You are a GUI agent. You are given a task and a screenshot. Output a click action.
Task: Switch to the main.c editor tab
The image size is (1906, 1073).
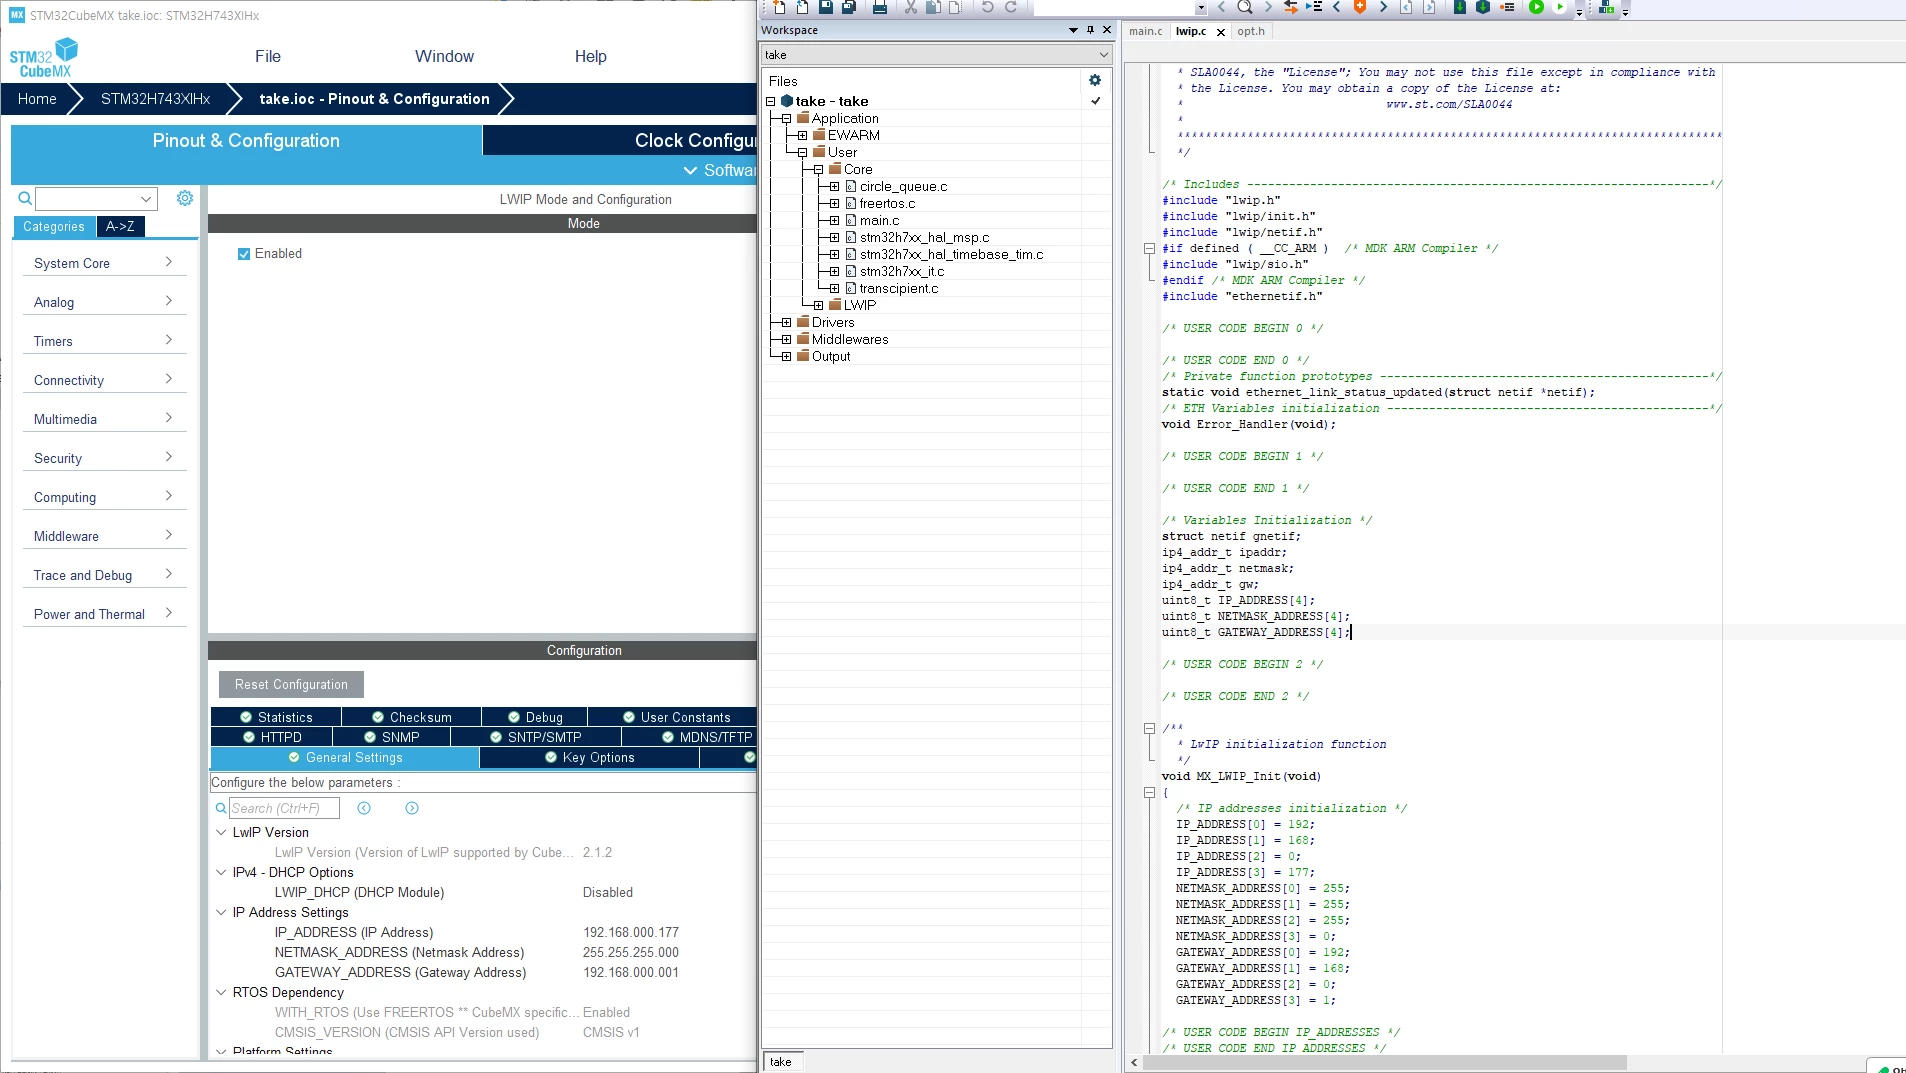[x=1146, y=31]
